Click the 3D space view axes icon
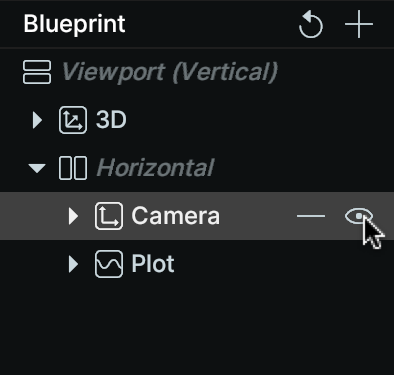Screen dimensions: 394x375 coord(73,120)
